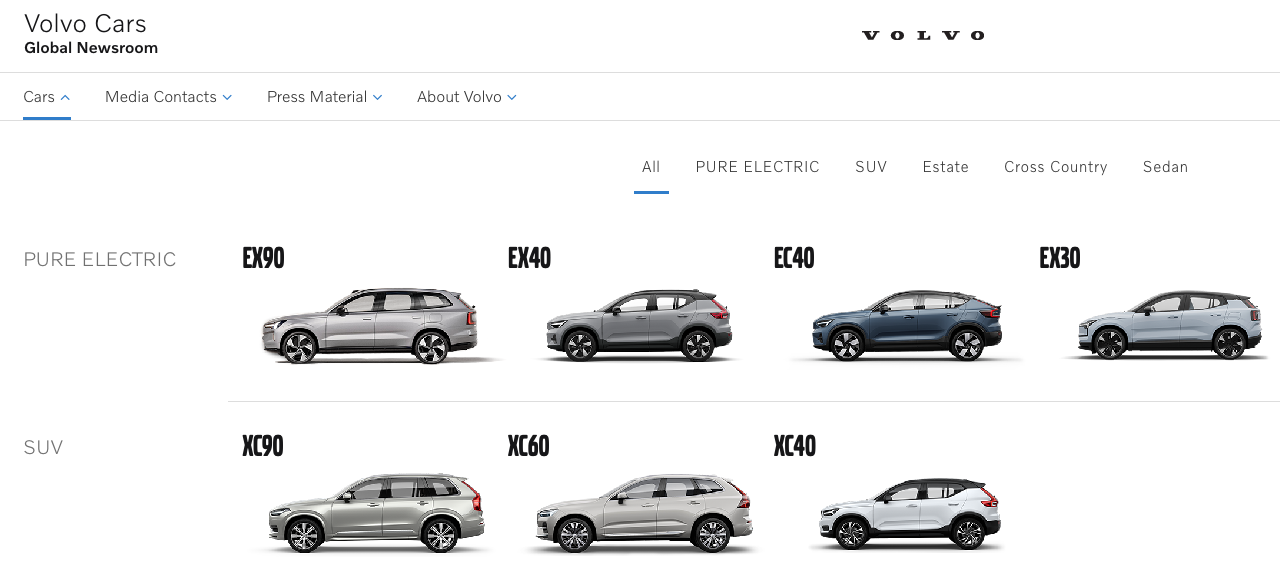Collapse the Cars menu chevron
The width and height of the screenshot is (1280, 577).
65,97
